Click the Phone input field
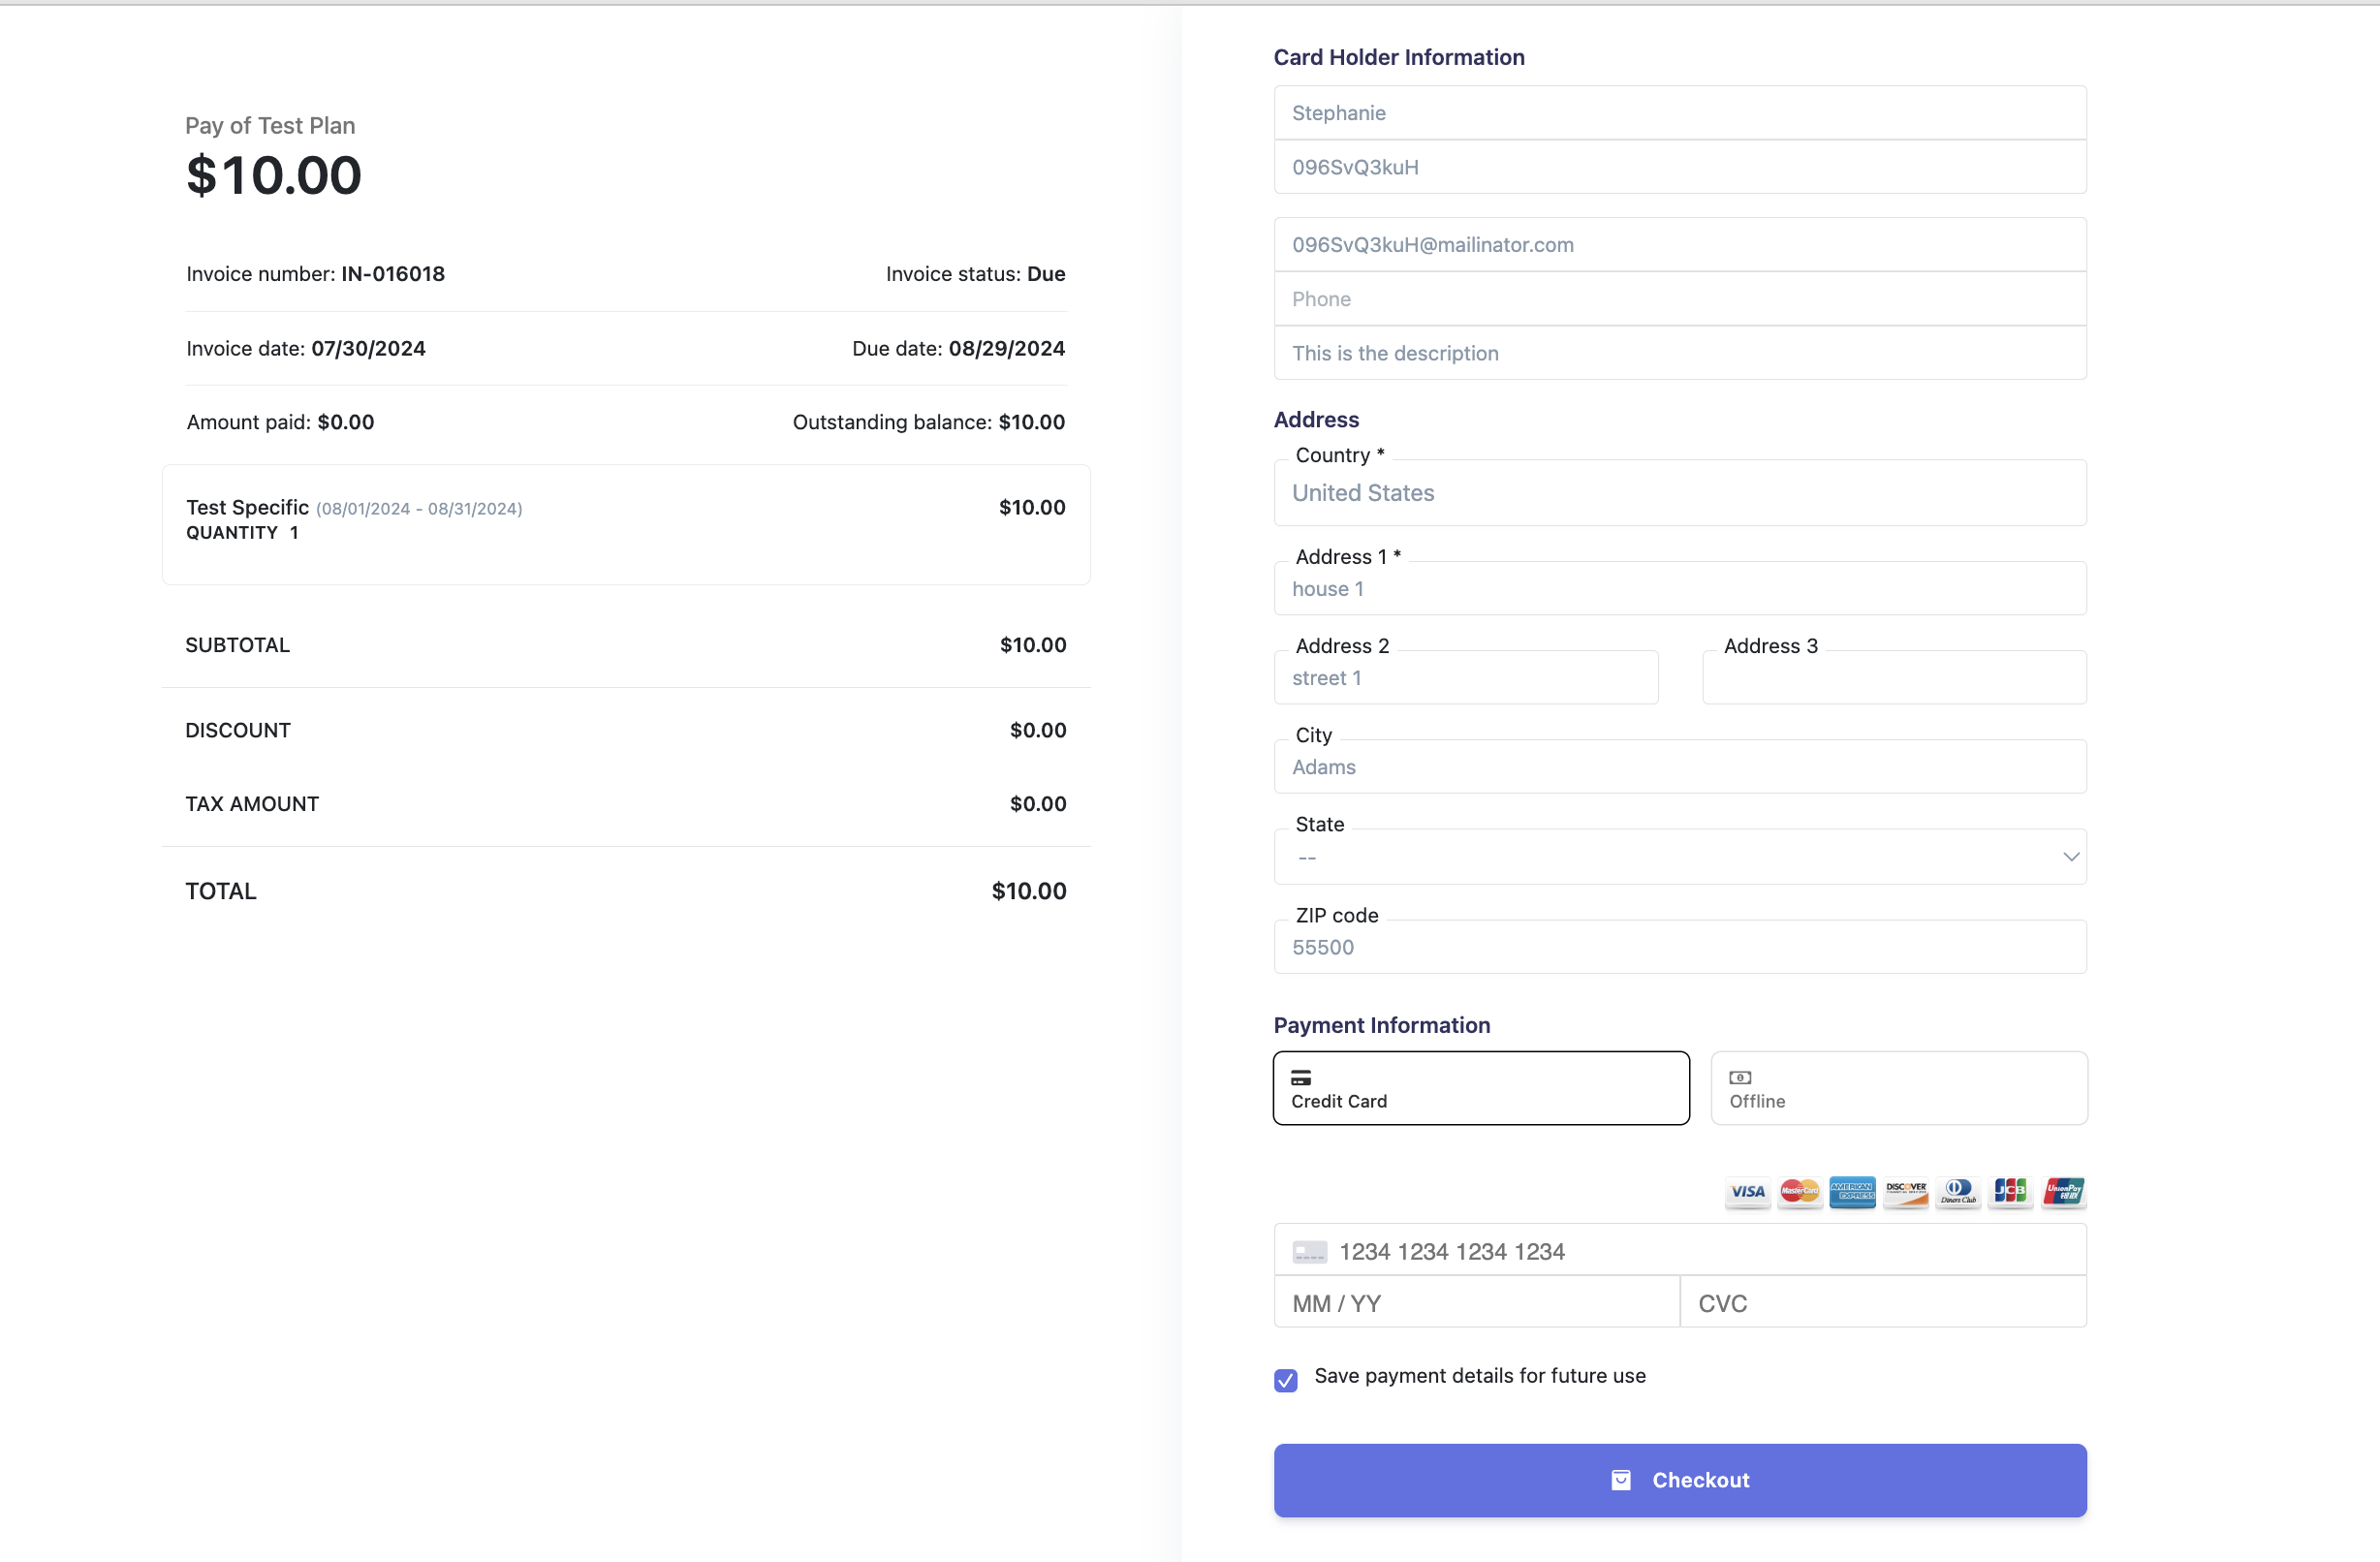 click(x=1680, y=299)
